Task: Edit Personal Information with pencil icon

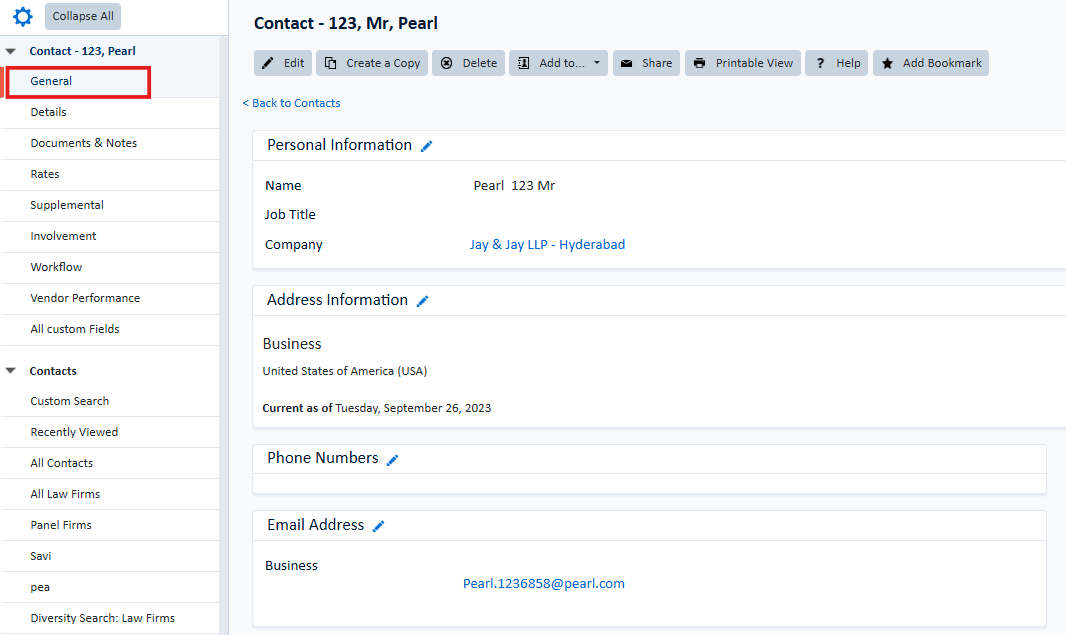Action: 427,146
